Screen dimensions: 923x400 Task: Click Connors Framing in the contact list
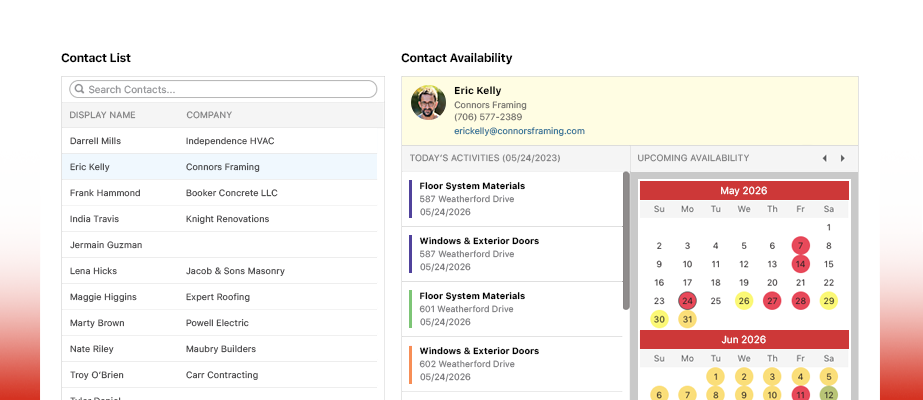tap(223, 167)
